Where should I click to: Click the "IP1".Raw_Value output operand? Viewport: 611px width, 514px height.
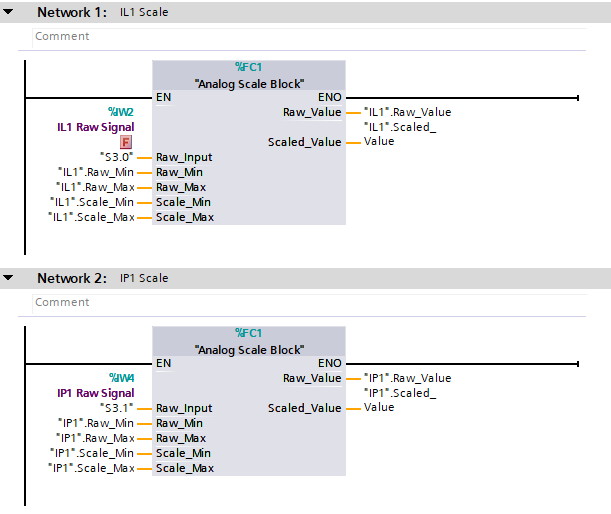408,378
